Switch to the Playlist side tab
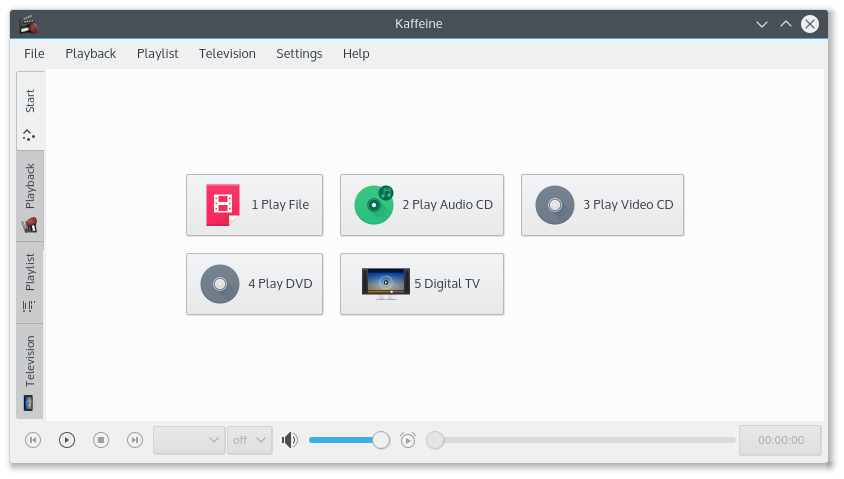Screen dimensions: 844x479 [x=30, y=283]
